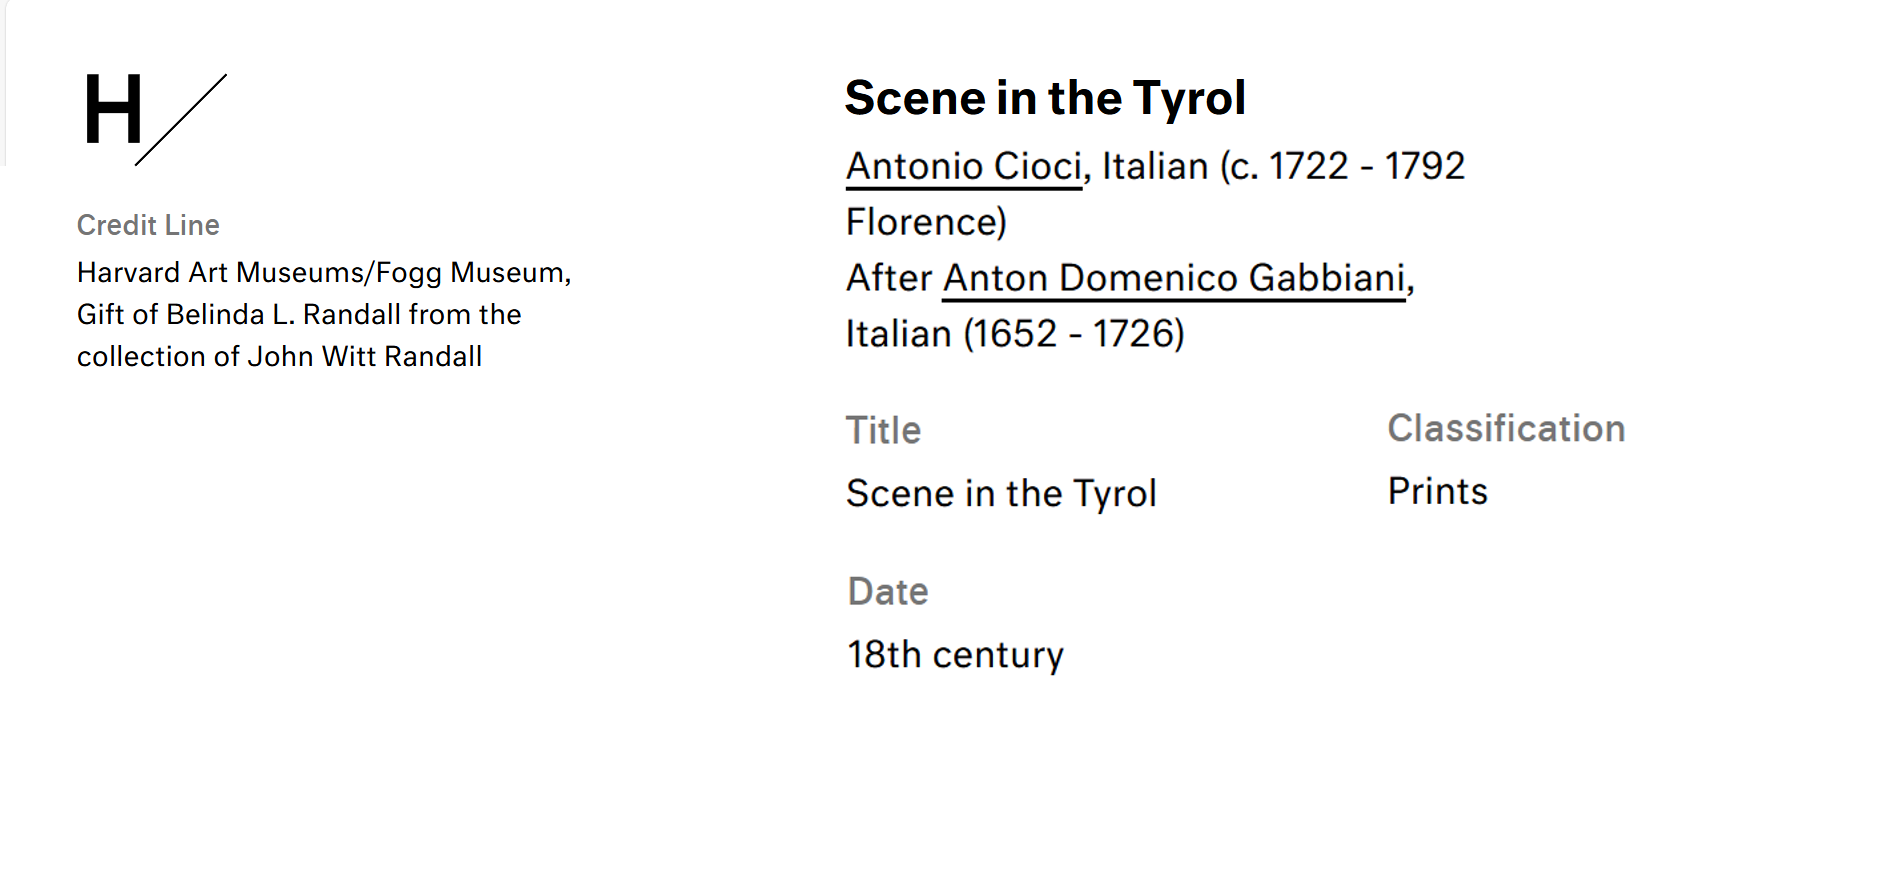The height and width of the screenshot is (889, 1886).
Task: Click the Prints classification value
Action: point(1437,491)
